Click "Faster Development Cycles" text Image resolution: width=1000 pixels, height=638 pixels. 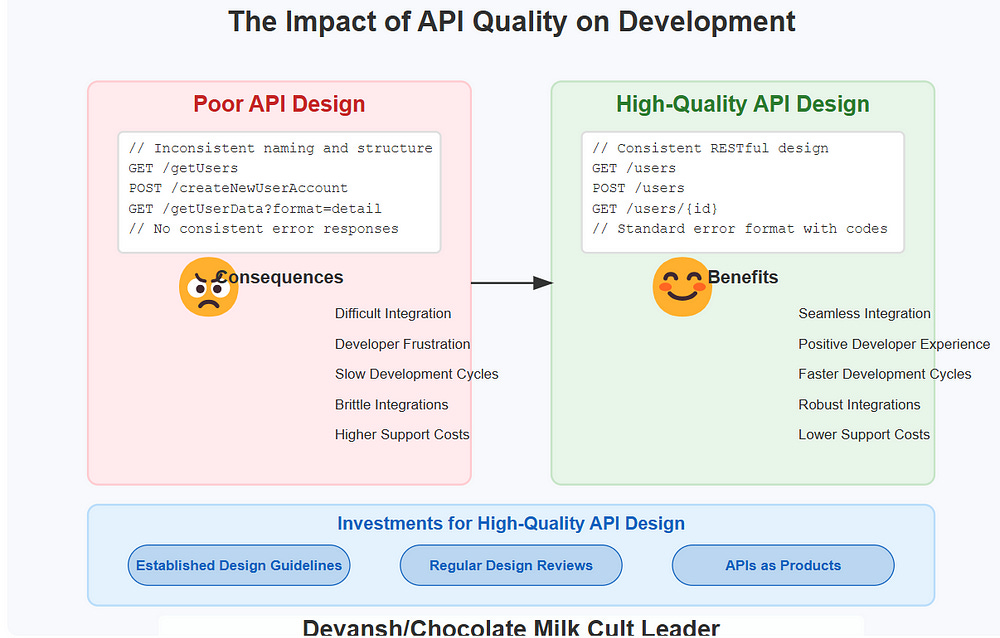pos(885,375)
